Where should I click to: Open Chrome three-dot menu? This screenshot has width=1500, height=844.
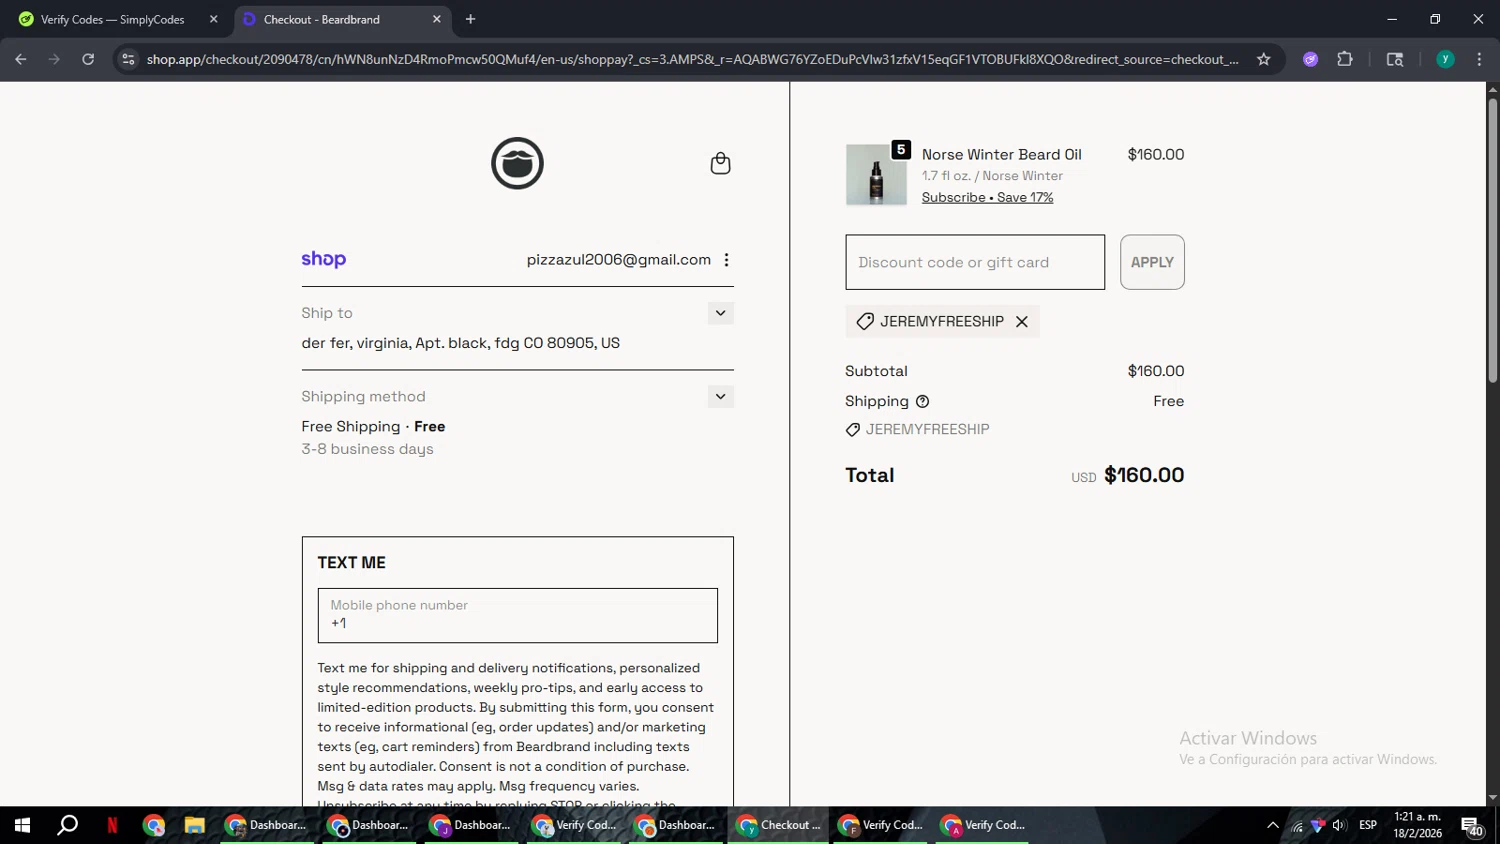click(1479, 59)
